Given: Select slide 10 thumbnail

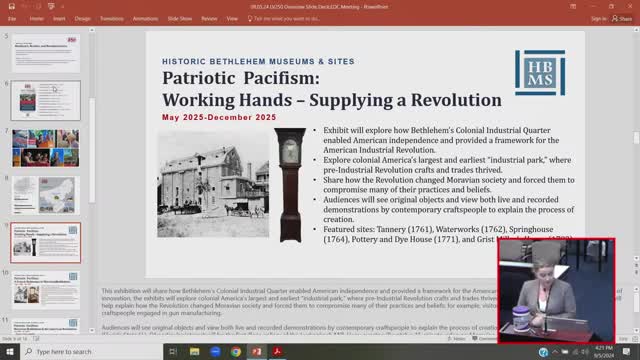Looking at the screenshot, I should tap(46, 290).
